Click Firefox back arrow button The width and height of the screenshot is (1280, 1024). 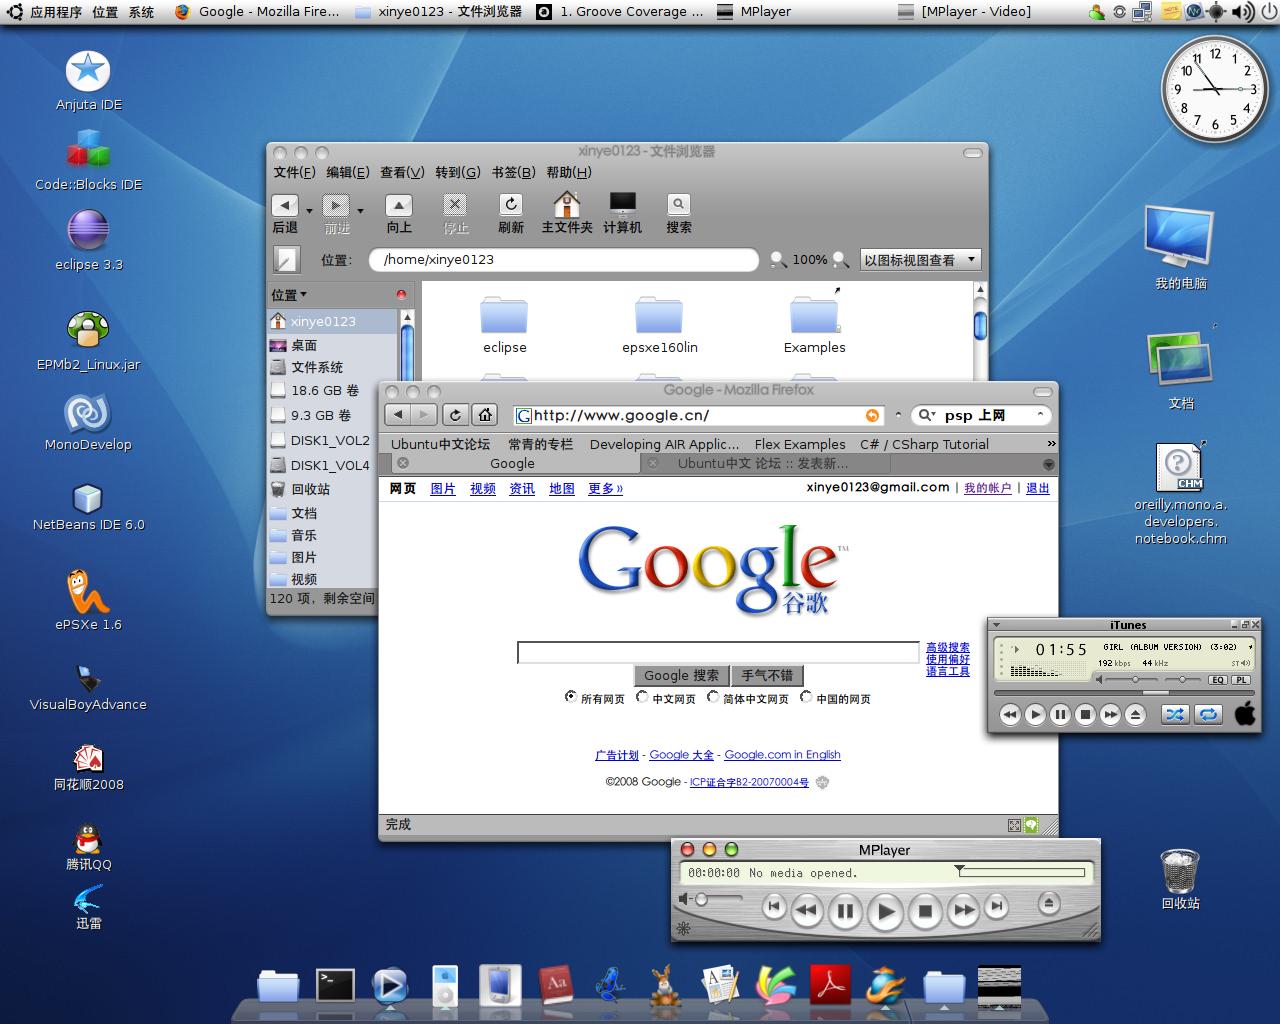[x=399, y=415]
